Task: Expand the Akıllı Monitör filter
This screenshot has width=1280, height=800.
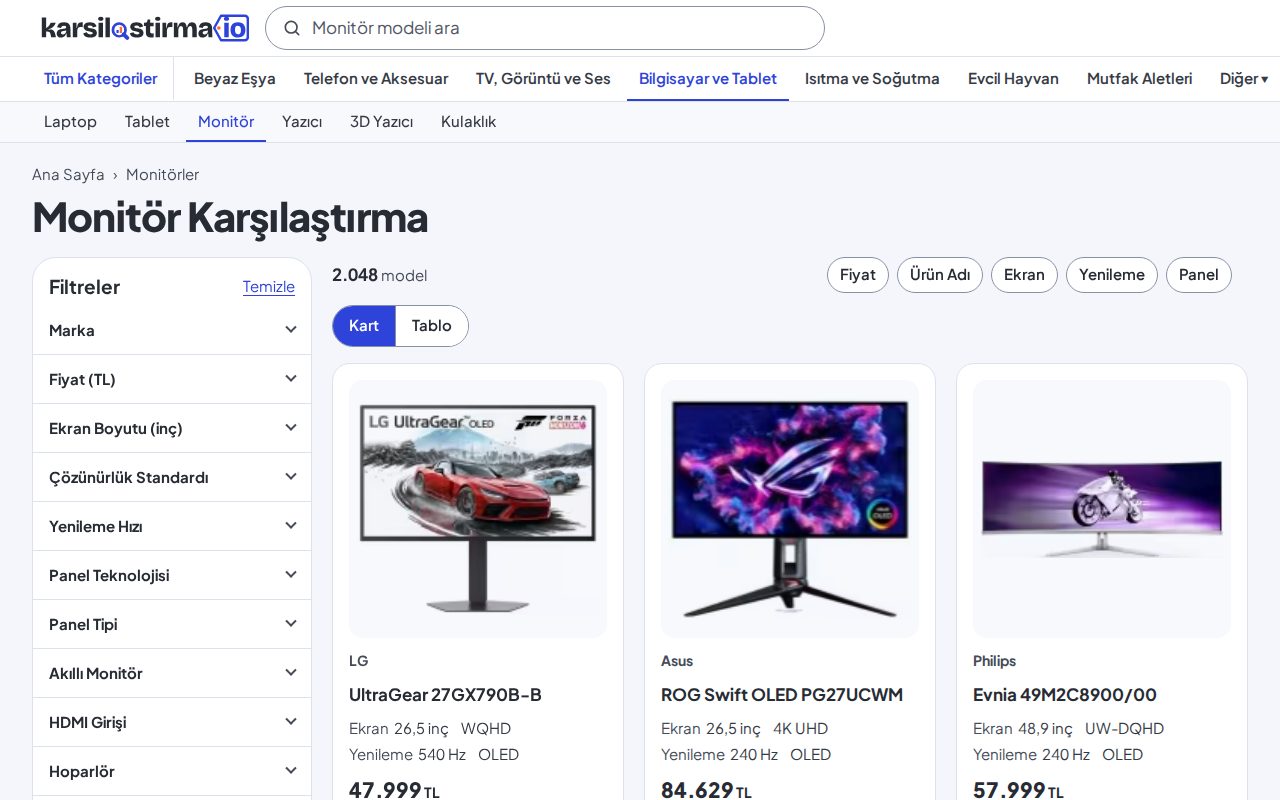Action: (x=172, y=674)
